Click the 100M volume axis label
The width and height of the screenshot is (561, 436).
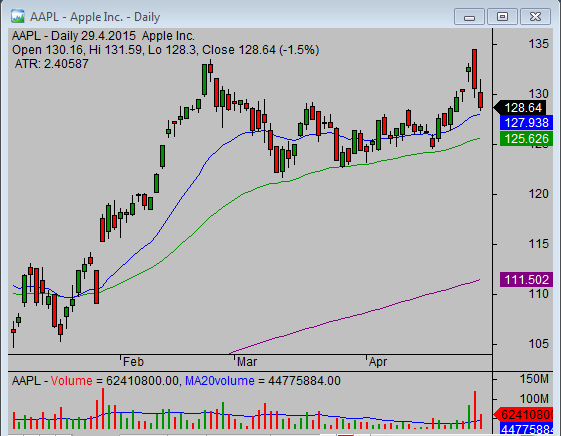[534, 398]
